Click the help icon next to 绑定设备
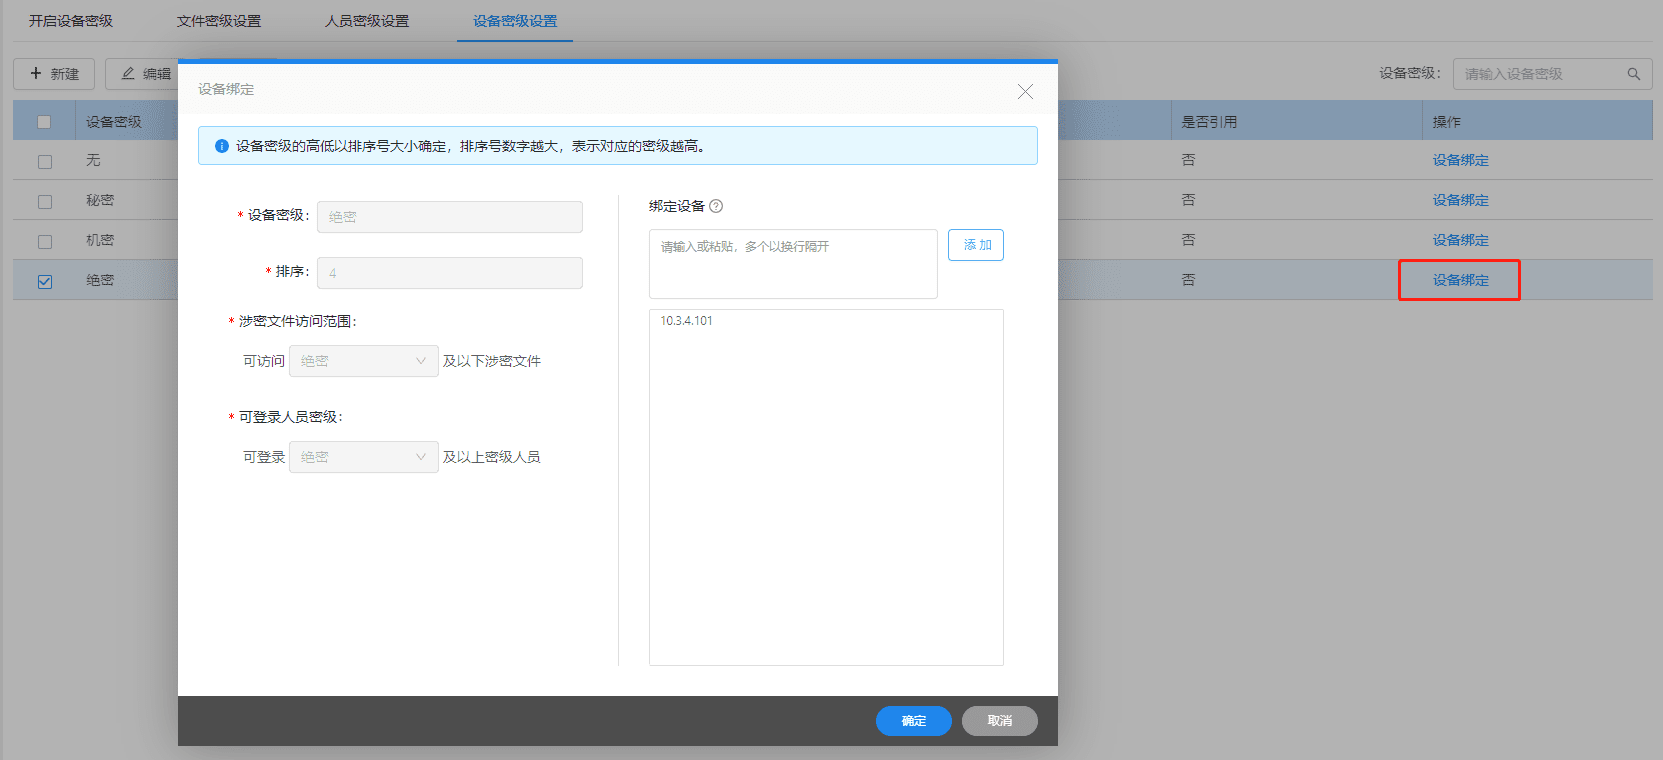Image resolution: width=1663 pixels, height=760 pixels. pos(716,206)
